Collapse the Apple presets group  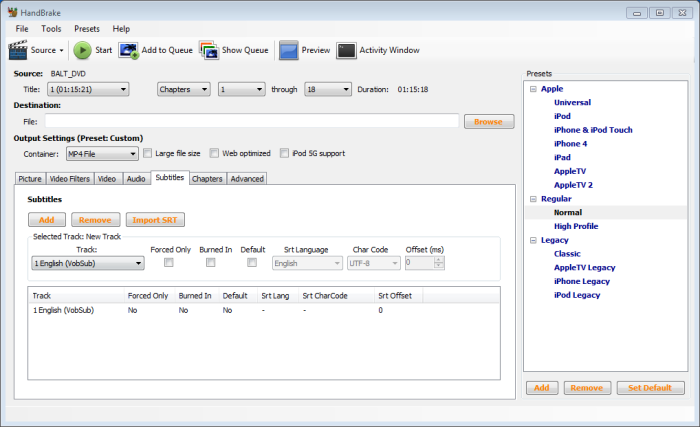pyautogui.click(x=532, y=89)
